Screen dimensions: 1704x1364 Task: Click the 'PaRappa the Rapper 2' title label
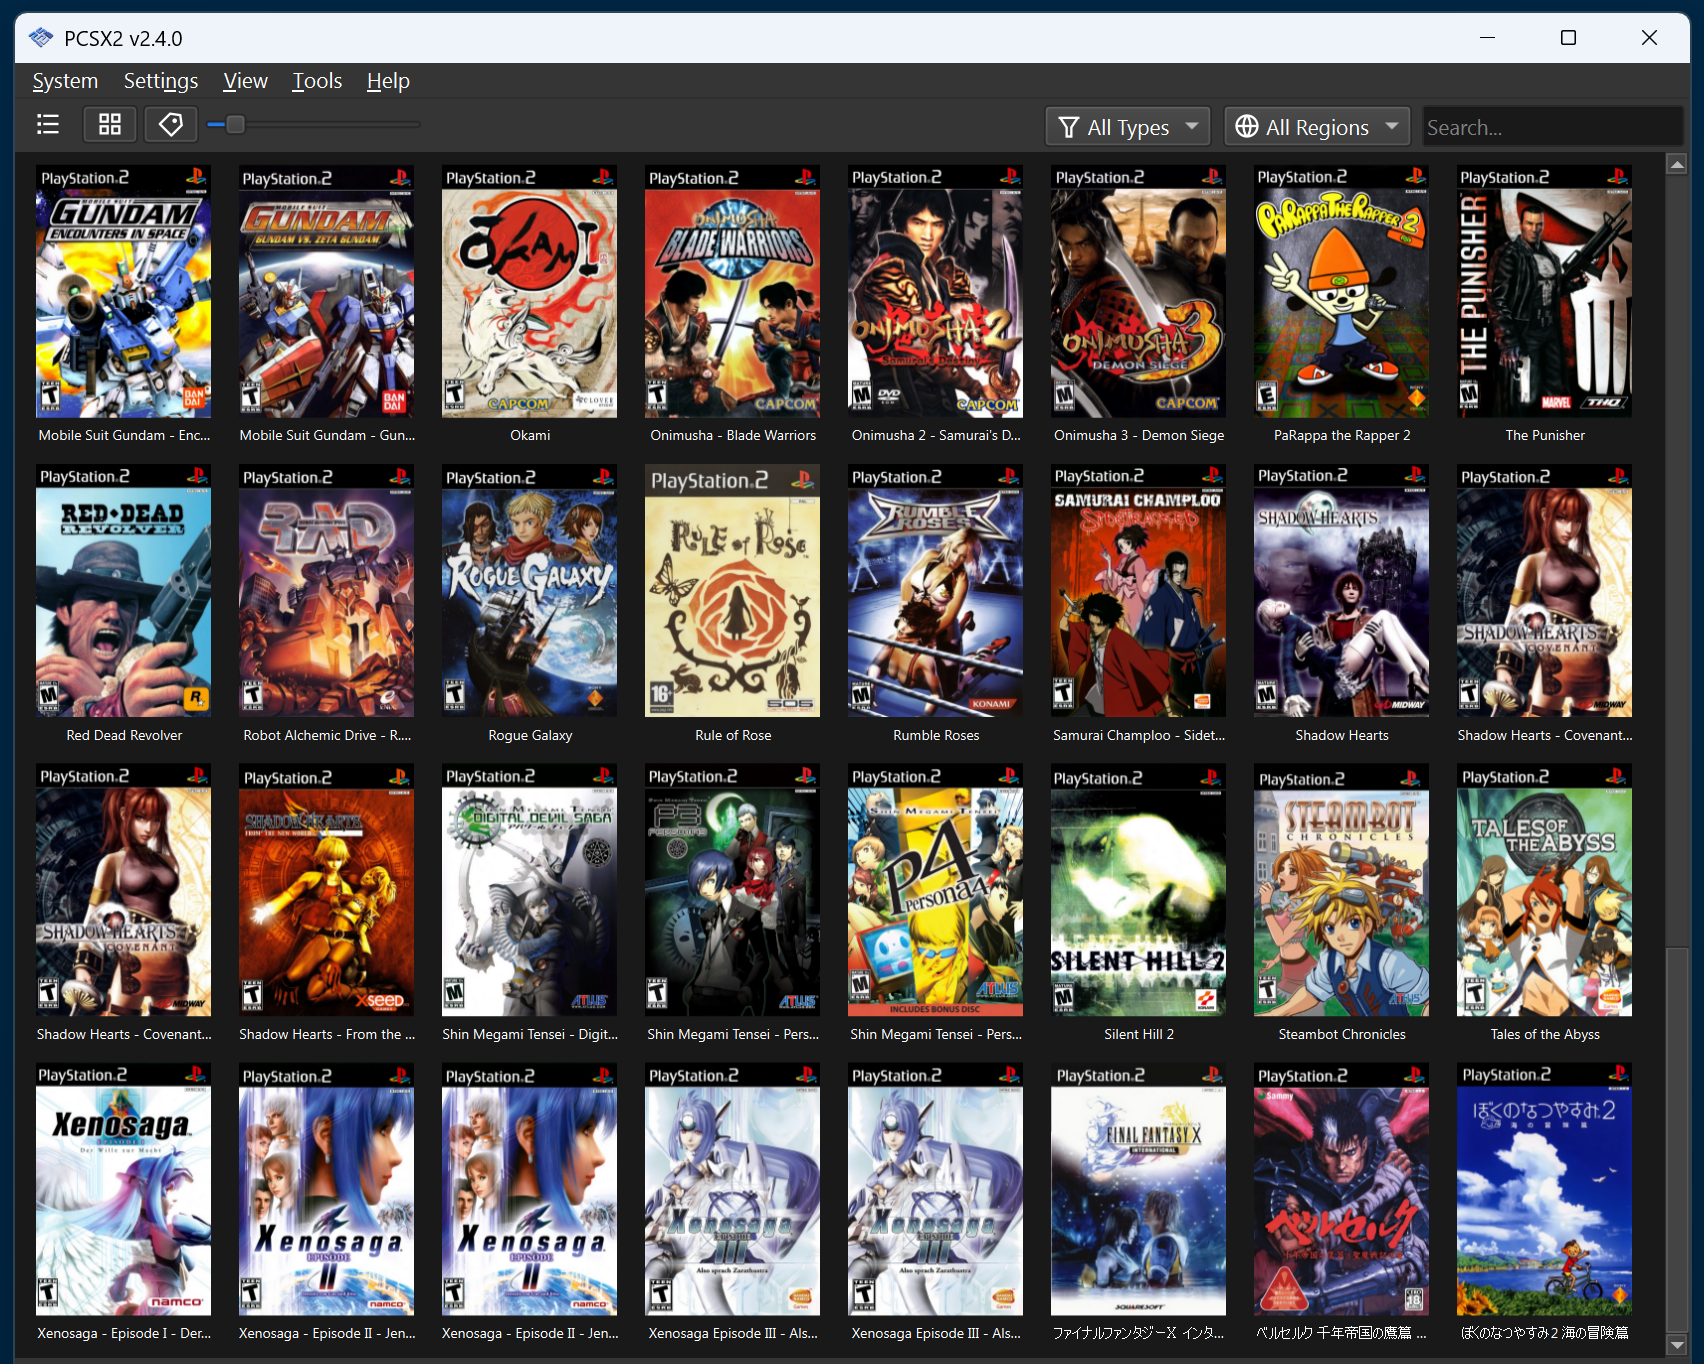point(1342,435)
